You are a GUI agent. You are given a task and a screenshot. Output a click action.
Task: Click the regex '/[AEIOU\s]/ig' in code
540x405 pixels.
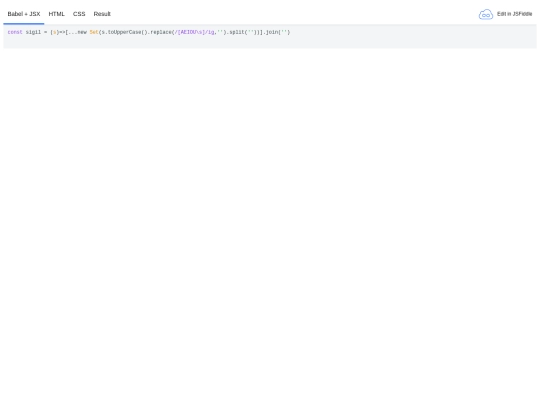tap(195, 32)
